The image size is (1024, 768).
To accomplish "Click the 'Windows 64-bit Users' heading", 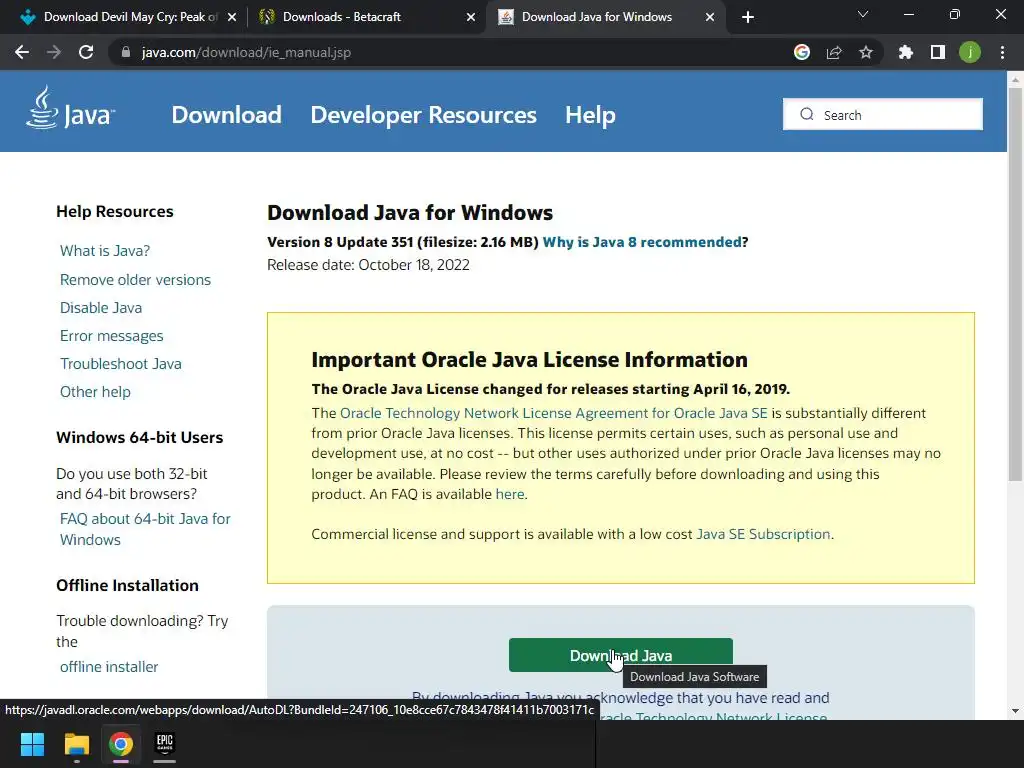I will point(140,438).
